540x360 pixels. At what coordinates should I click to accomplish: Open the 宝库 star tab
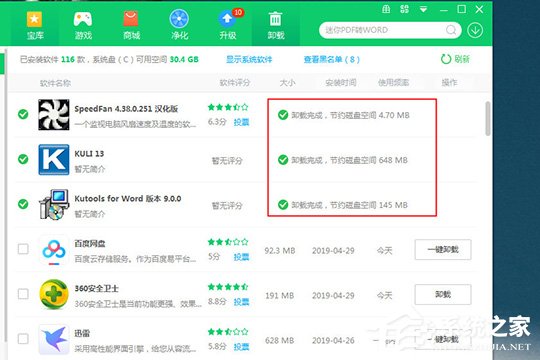click(x=34, y=25)
